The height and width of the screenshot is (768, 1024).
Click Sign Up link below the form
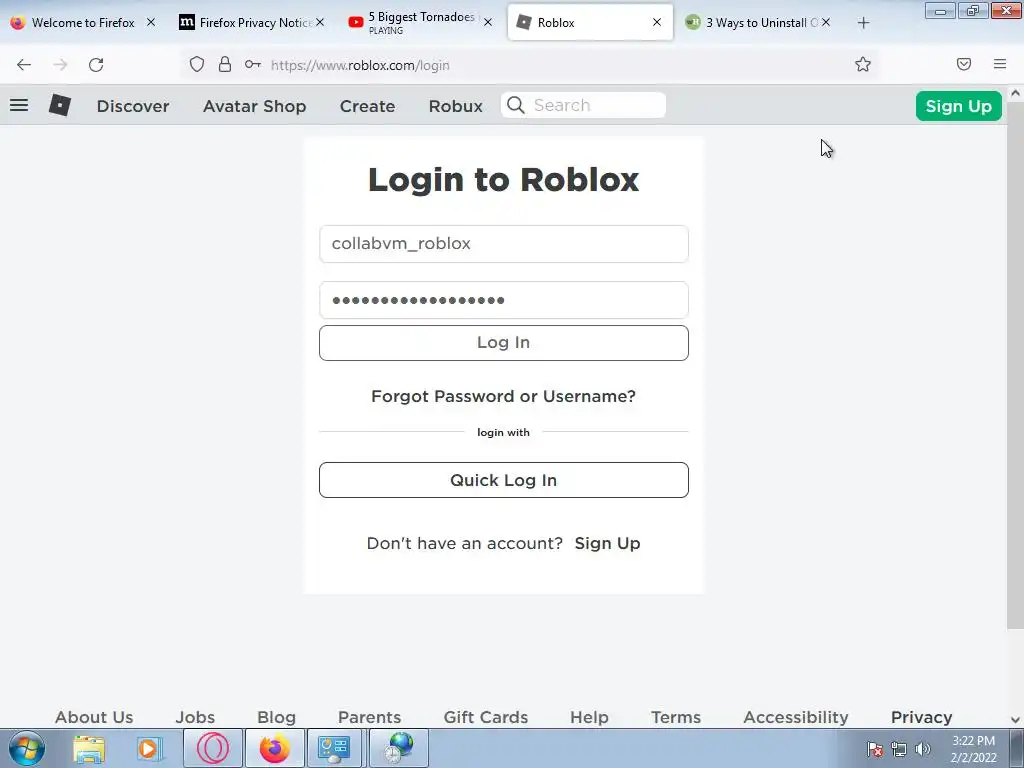click(607, 543)
